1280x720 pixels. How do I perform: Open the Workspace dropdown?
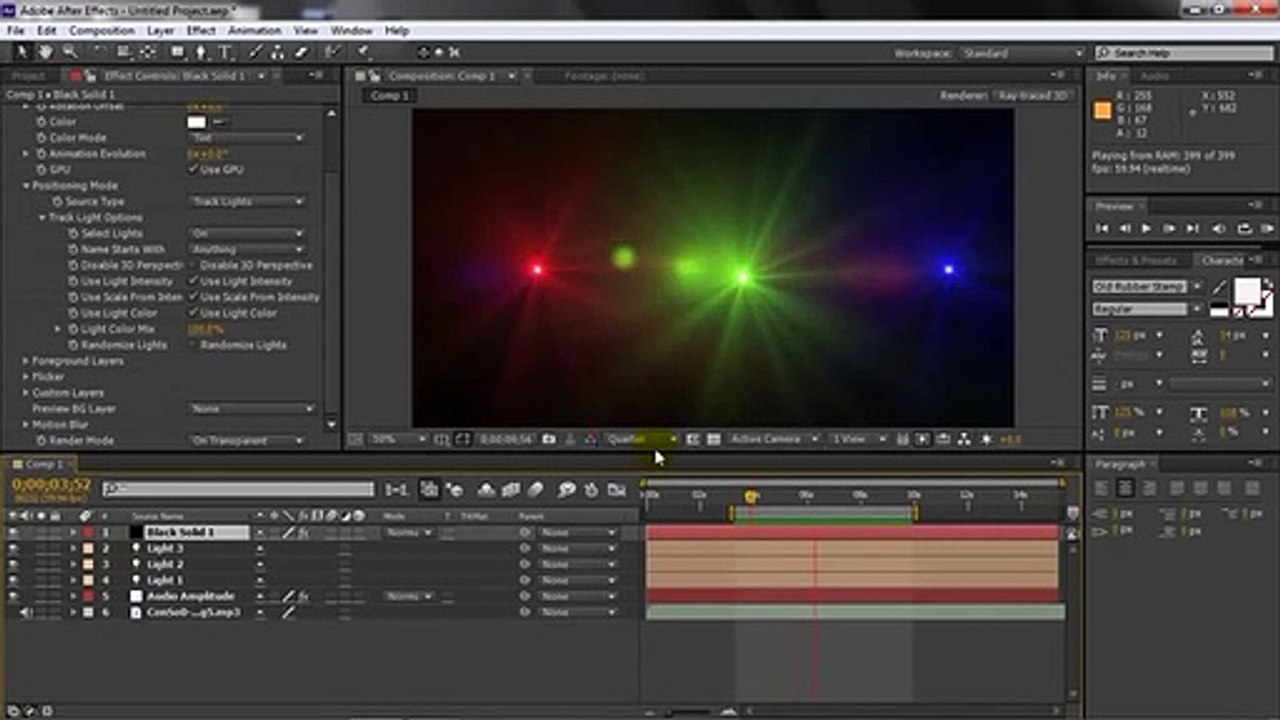[1021, 53]
